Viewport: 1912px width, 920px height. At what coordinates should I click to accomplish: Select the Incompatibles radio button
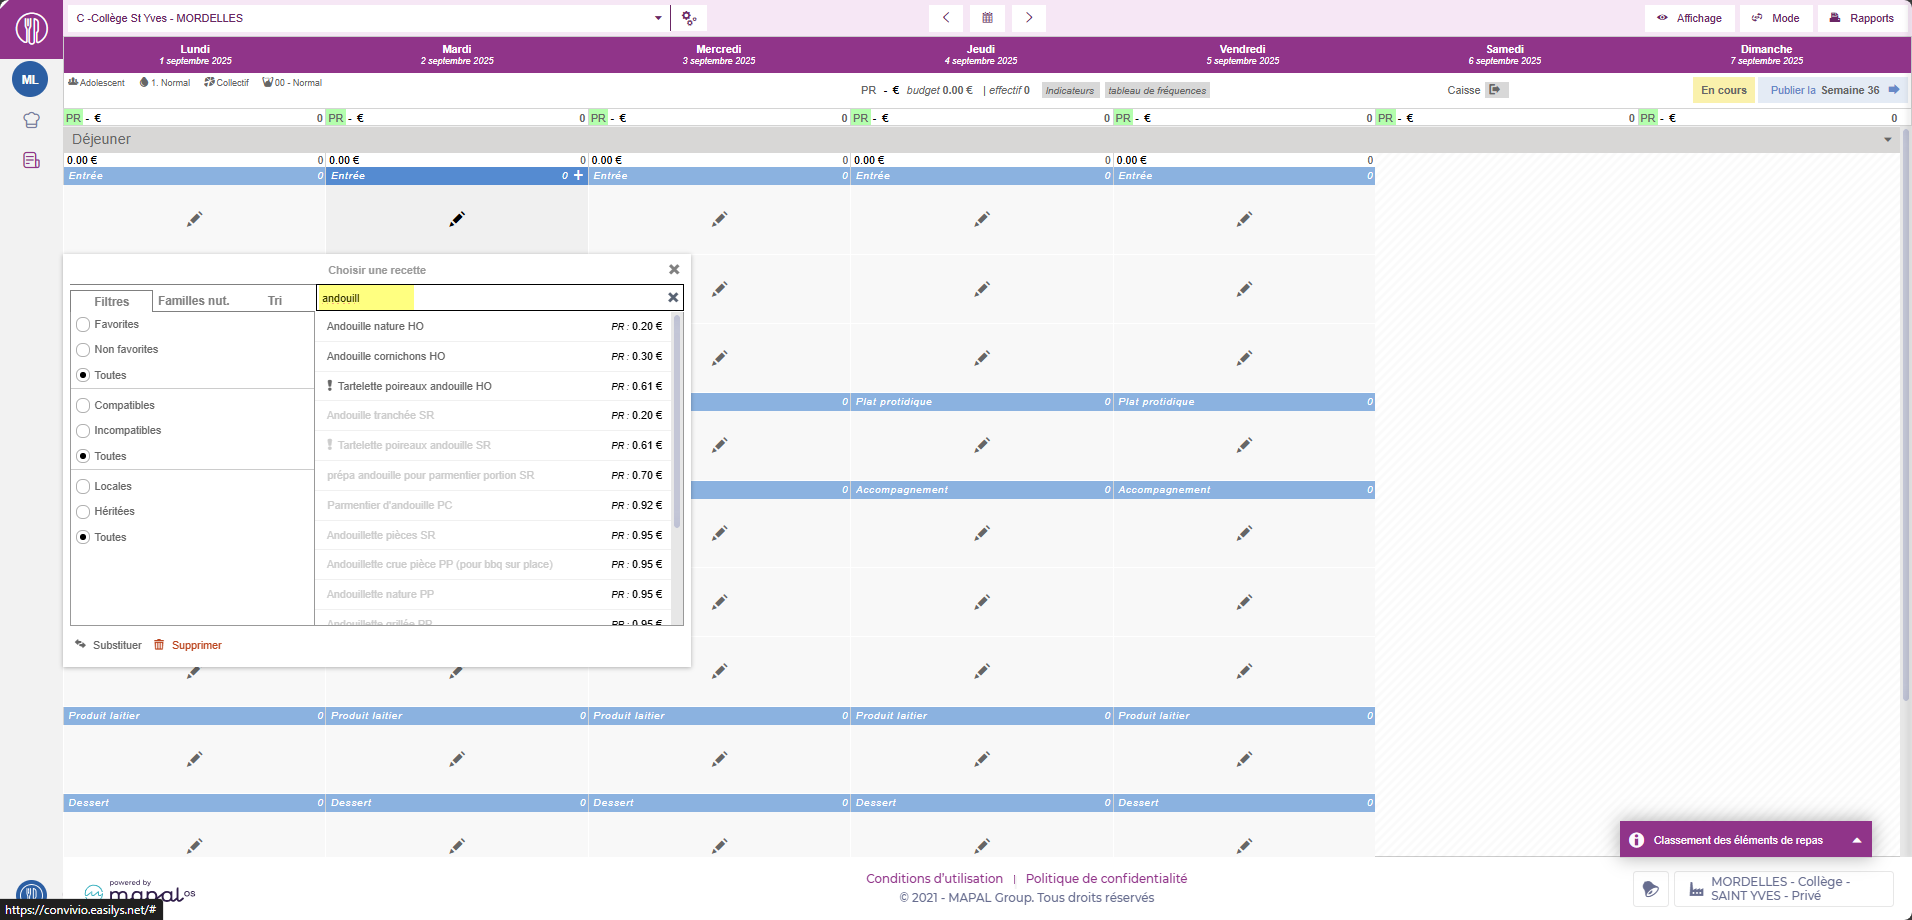[x=83, y=430]
